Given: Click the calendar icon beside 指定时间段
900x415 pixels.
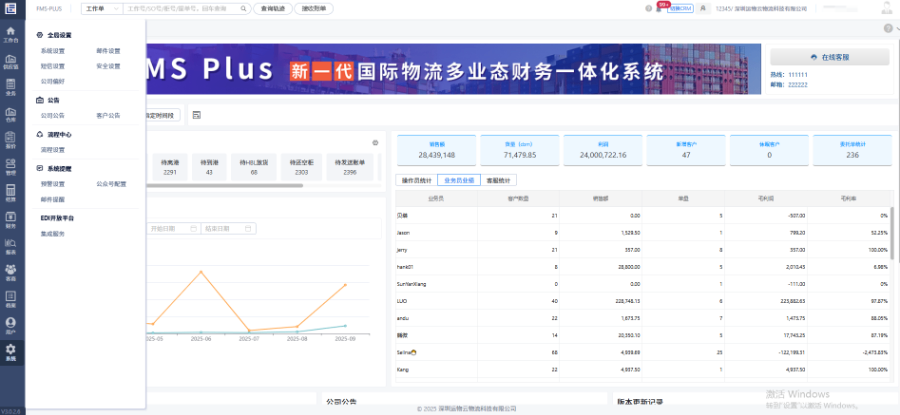Looking at the screenshot, I should 196,115.
